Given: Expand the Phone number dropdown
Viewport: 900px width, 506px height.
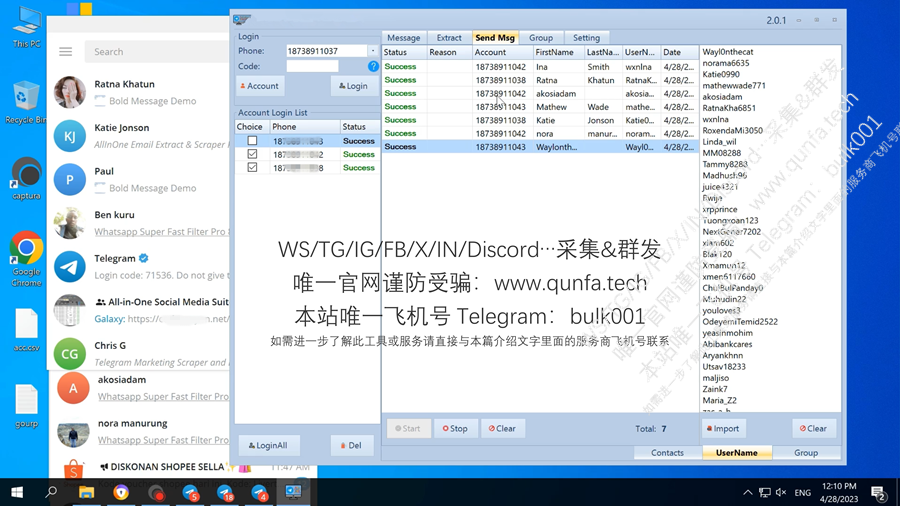Looking at the screenshot, I should (x=373, y=51).
